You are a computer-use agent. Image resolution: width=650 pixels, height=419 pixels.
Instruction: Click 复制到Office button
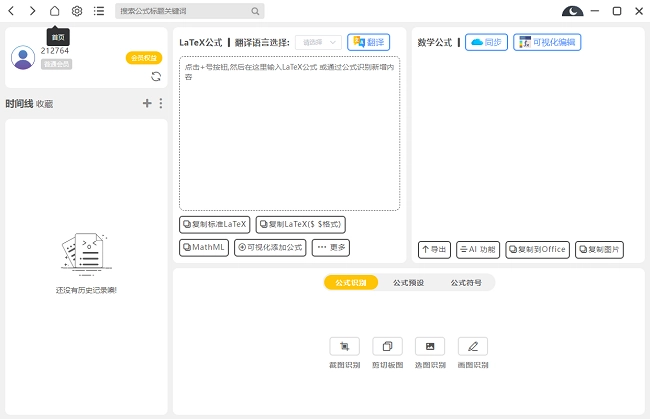(x=537, y=250)
